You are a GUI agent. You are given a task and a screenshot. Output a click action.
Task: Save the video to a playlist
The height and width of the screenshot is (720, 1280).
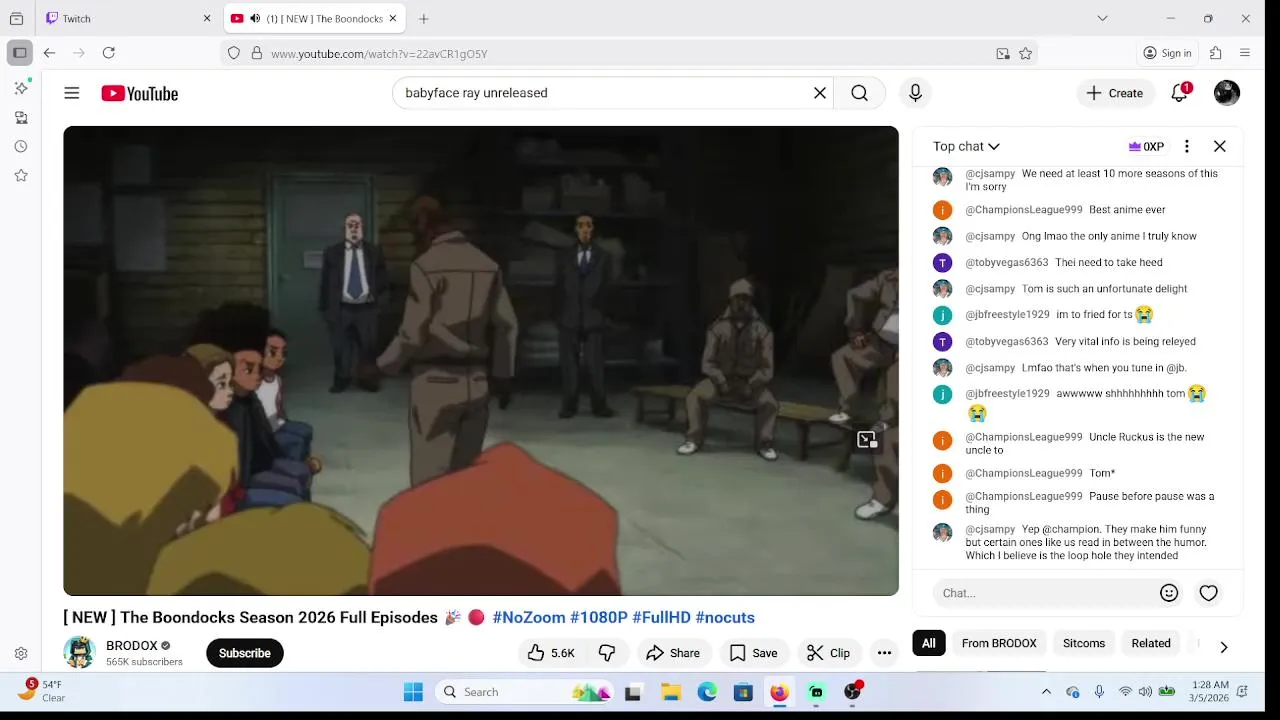pos(753,653)
